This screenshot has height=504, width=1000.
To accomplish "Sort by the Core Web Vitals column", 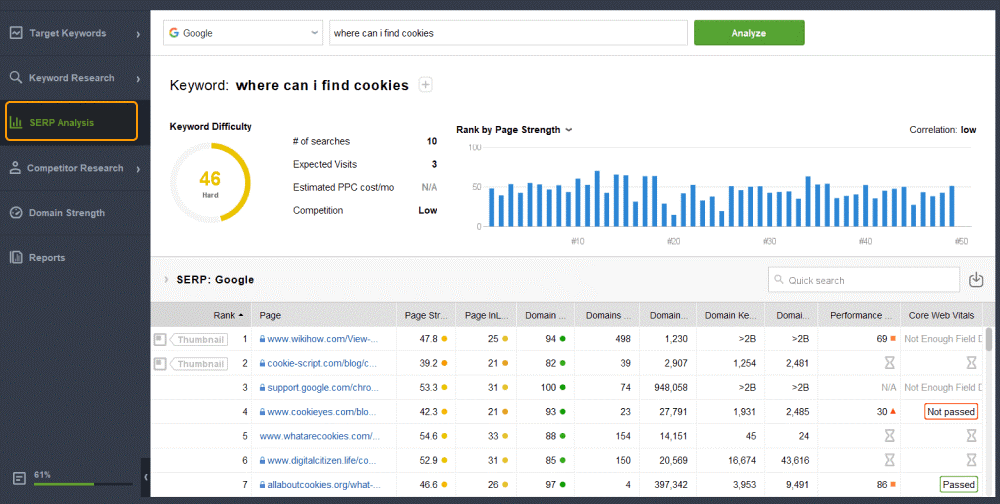I will [x=941, y=315].
